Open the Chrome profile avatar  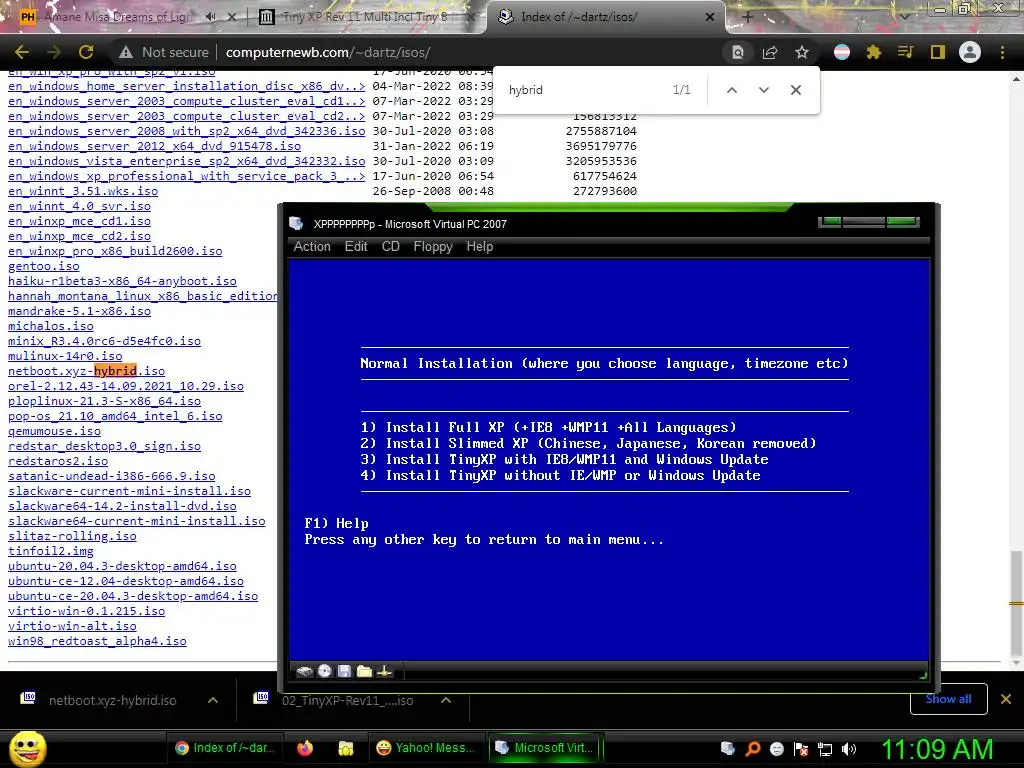pyautogui.click(x=970, y=52)
